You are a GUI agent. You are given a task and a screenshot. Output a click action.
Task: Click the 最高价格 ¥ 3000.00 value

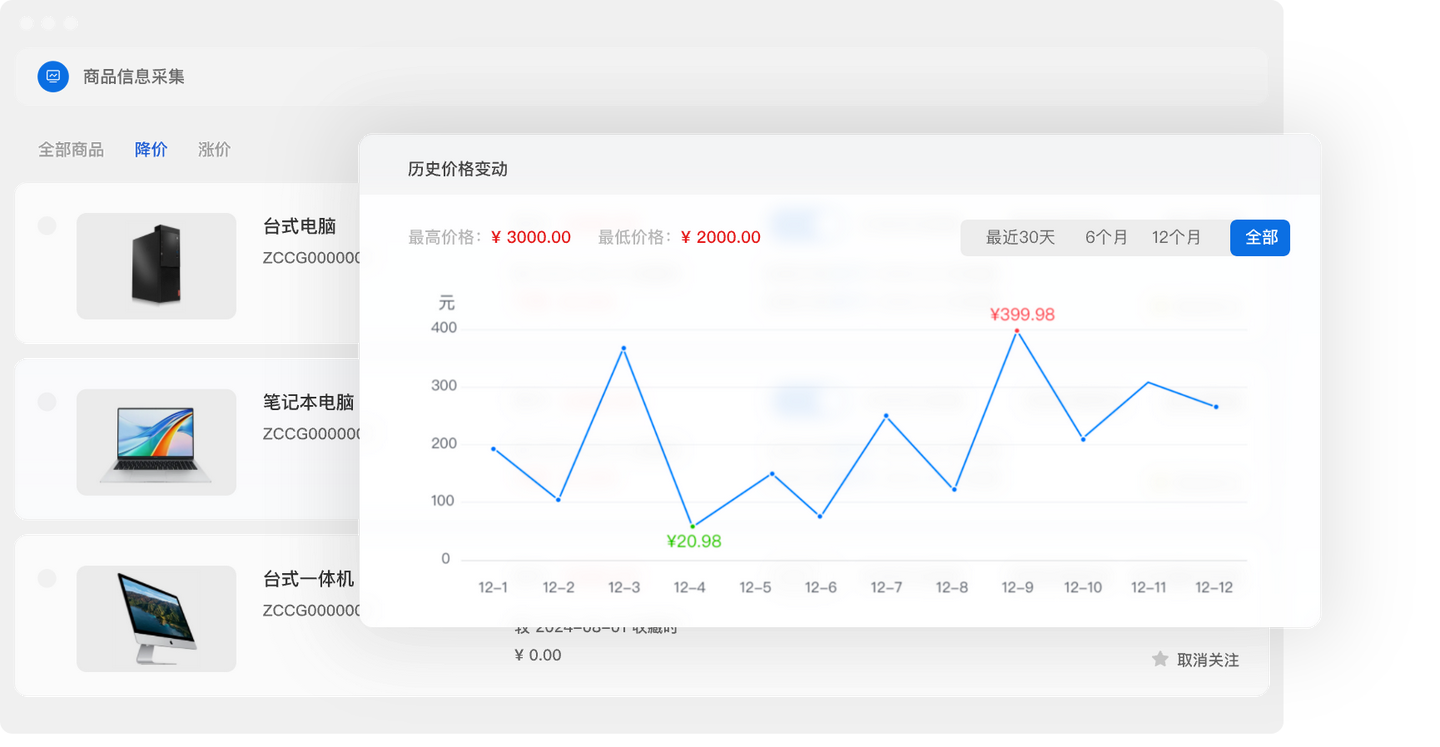(531, 237)
